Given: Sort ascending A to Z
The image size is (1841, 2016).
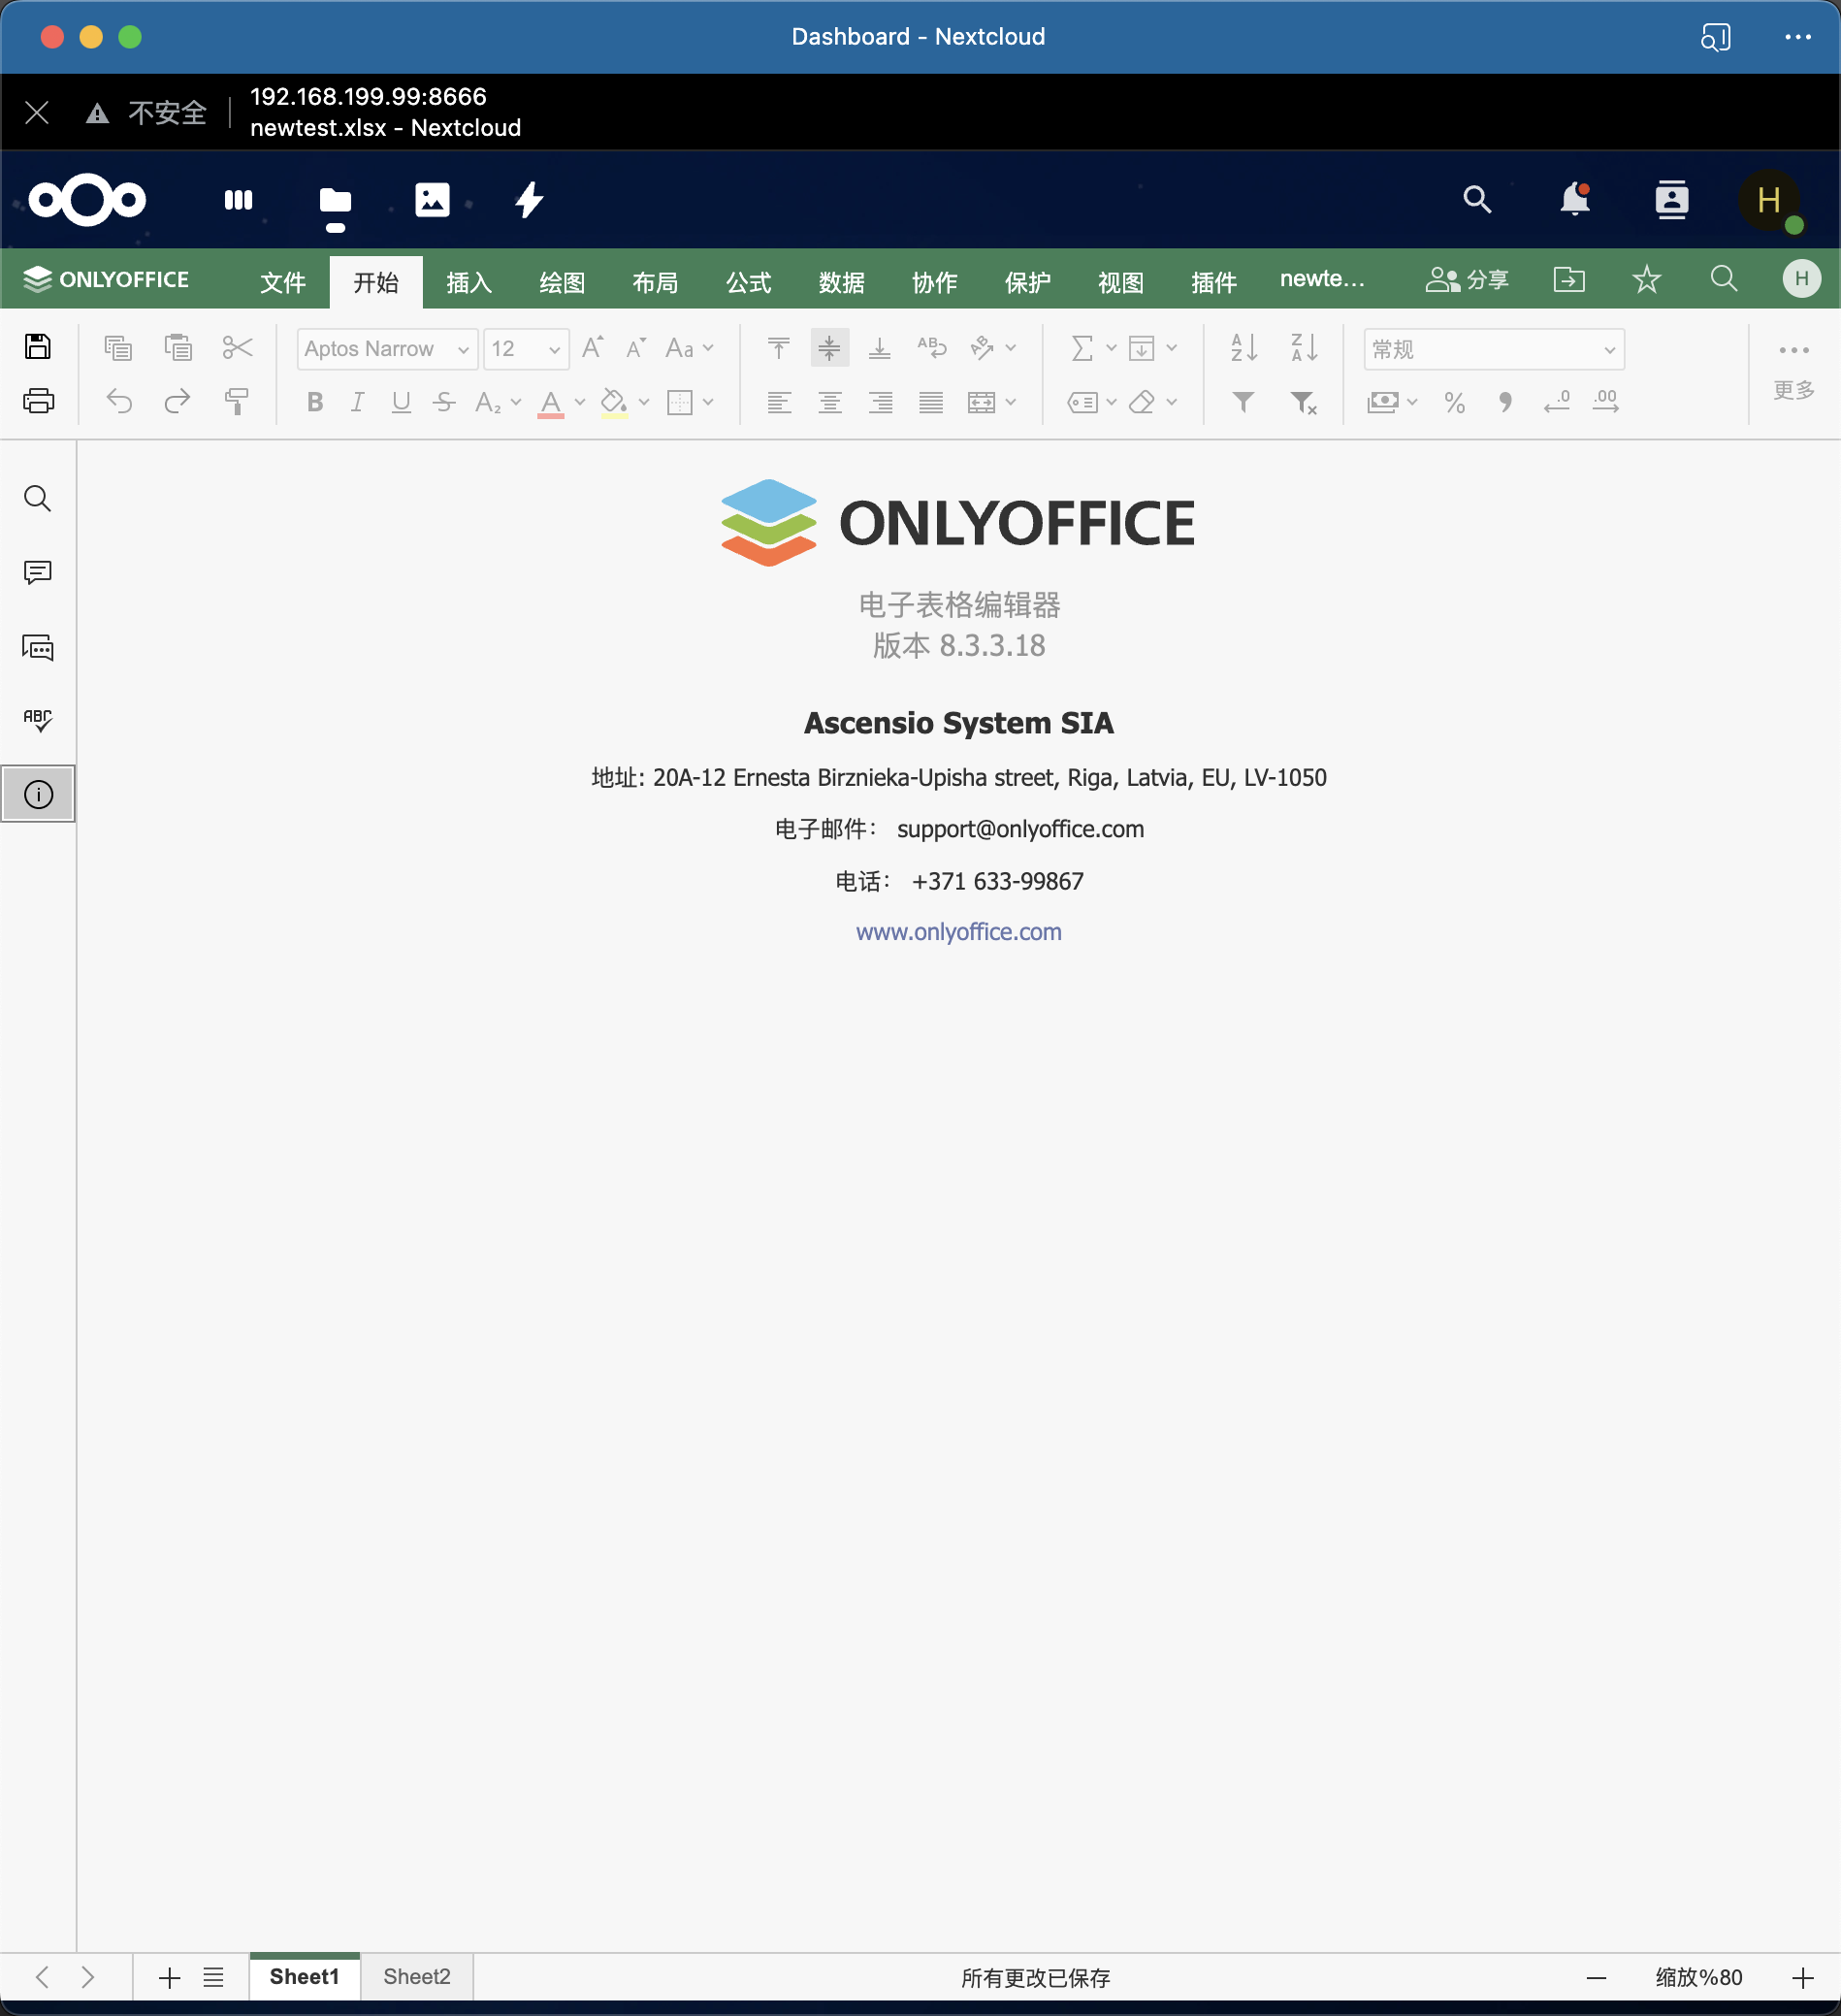Looking at the screenshot, I should [1244, 347].
